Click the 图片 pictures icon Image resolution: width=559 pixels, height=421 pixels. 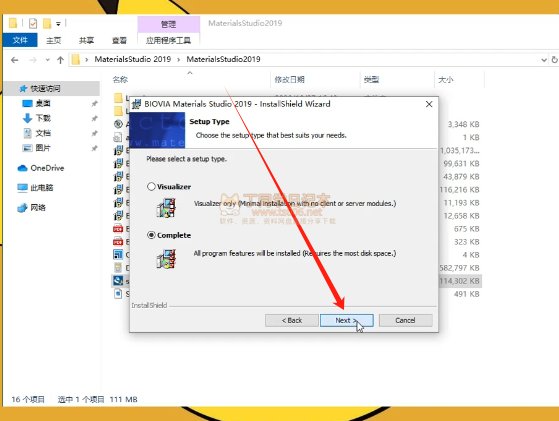click(x=27, y=148)
